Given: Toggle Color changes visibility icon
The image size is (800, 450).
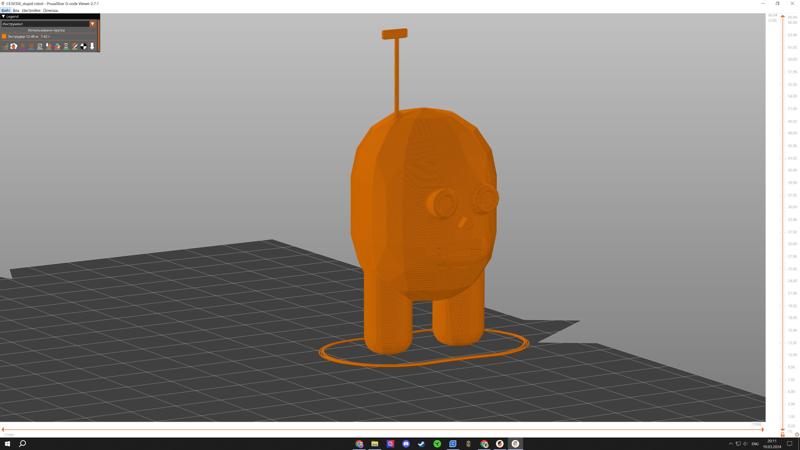Looking at the screenshot, I should coord(57,46).
